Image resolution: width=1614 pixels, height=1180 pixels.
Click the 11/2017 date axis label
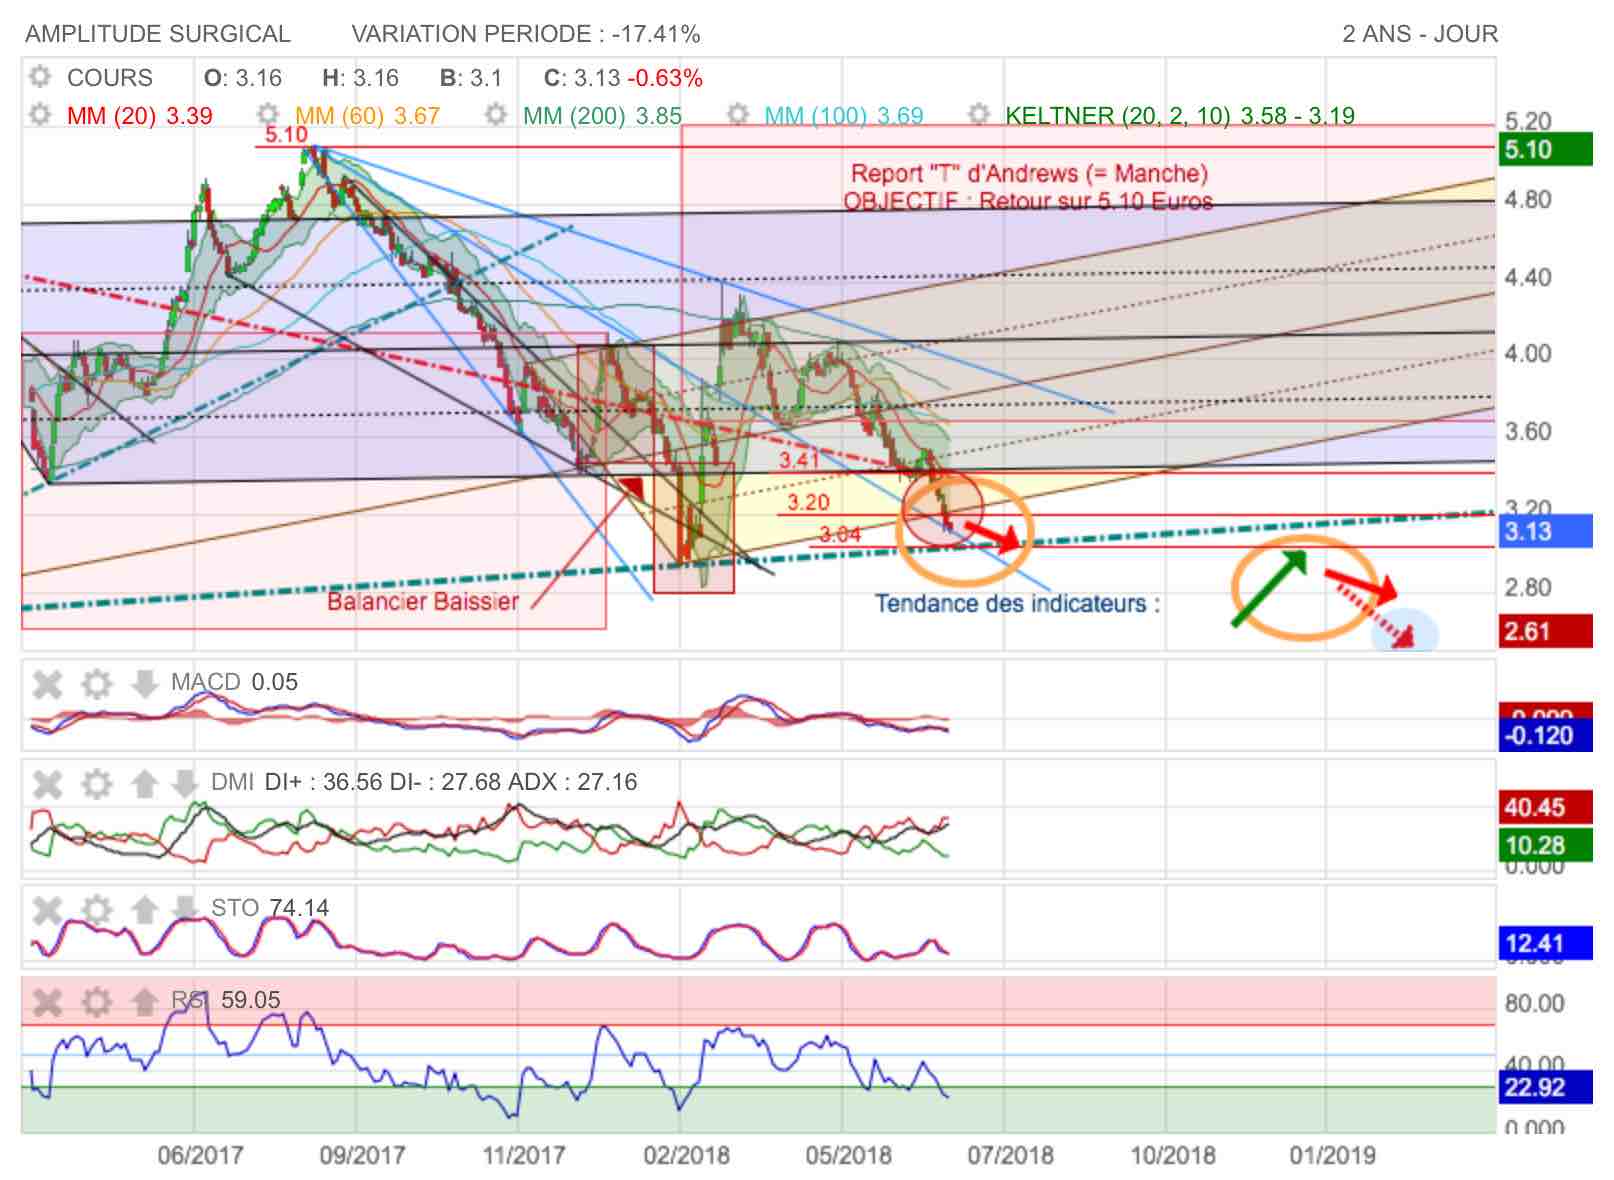tap(524, 1156)
